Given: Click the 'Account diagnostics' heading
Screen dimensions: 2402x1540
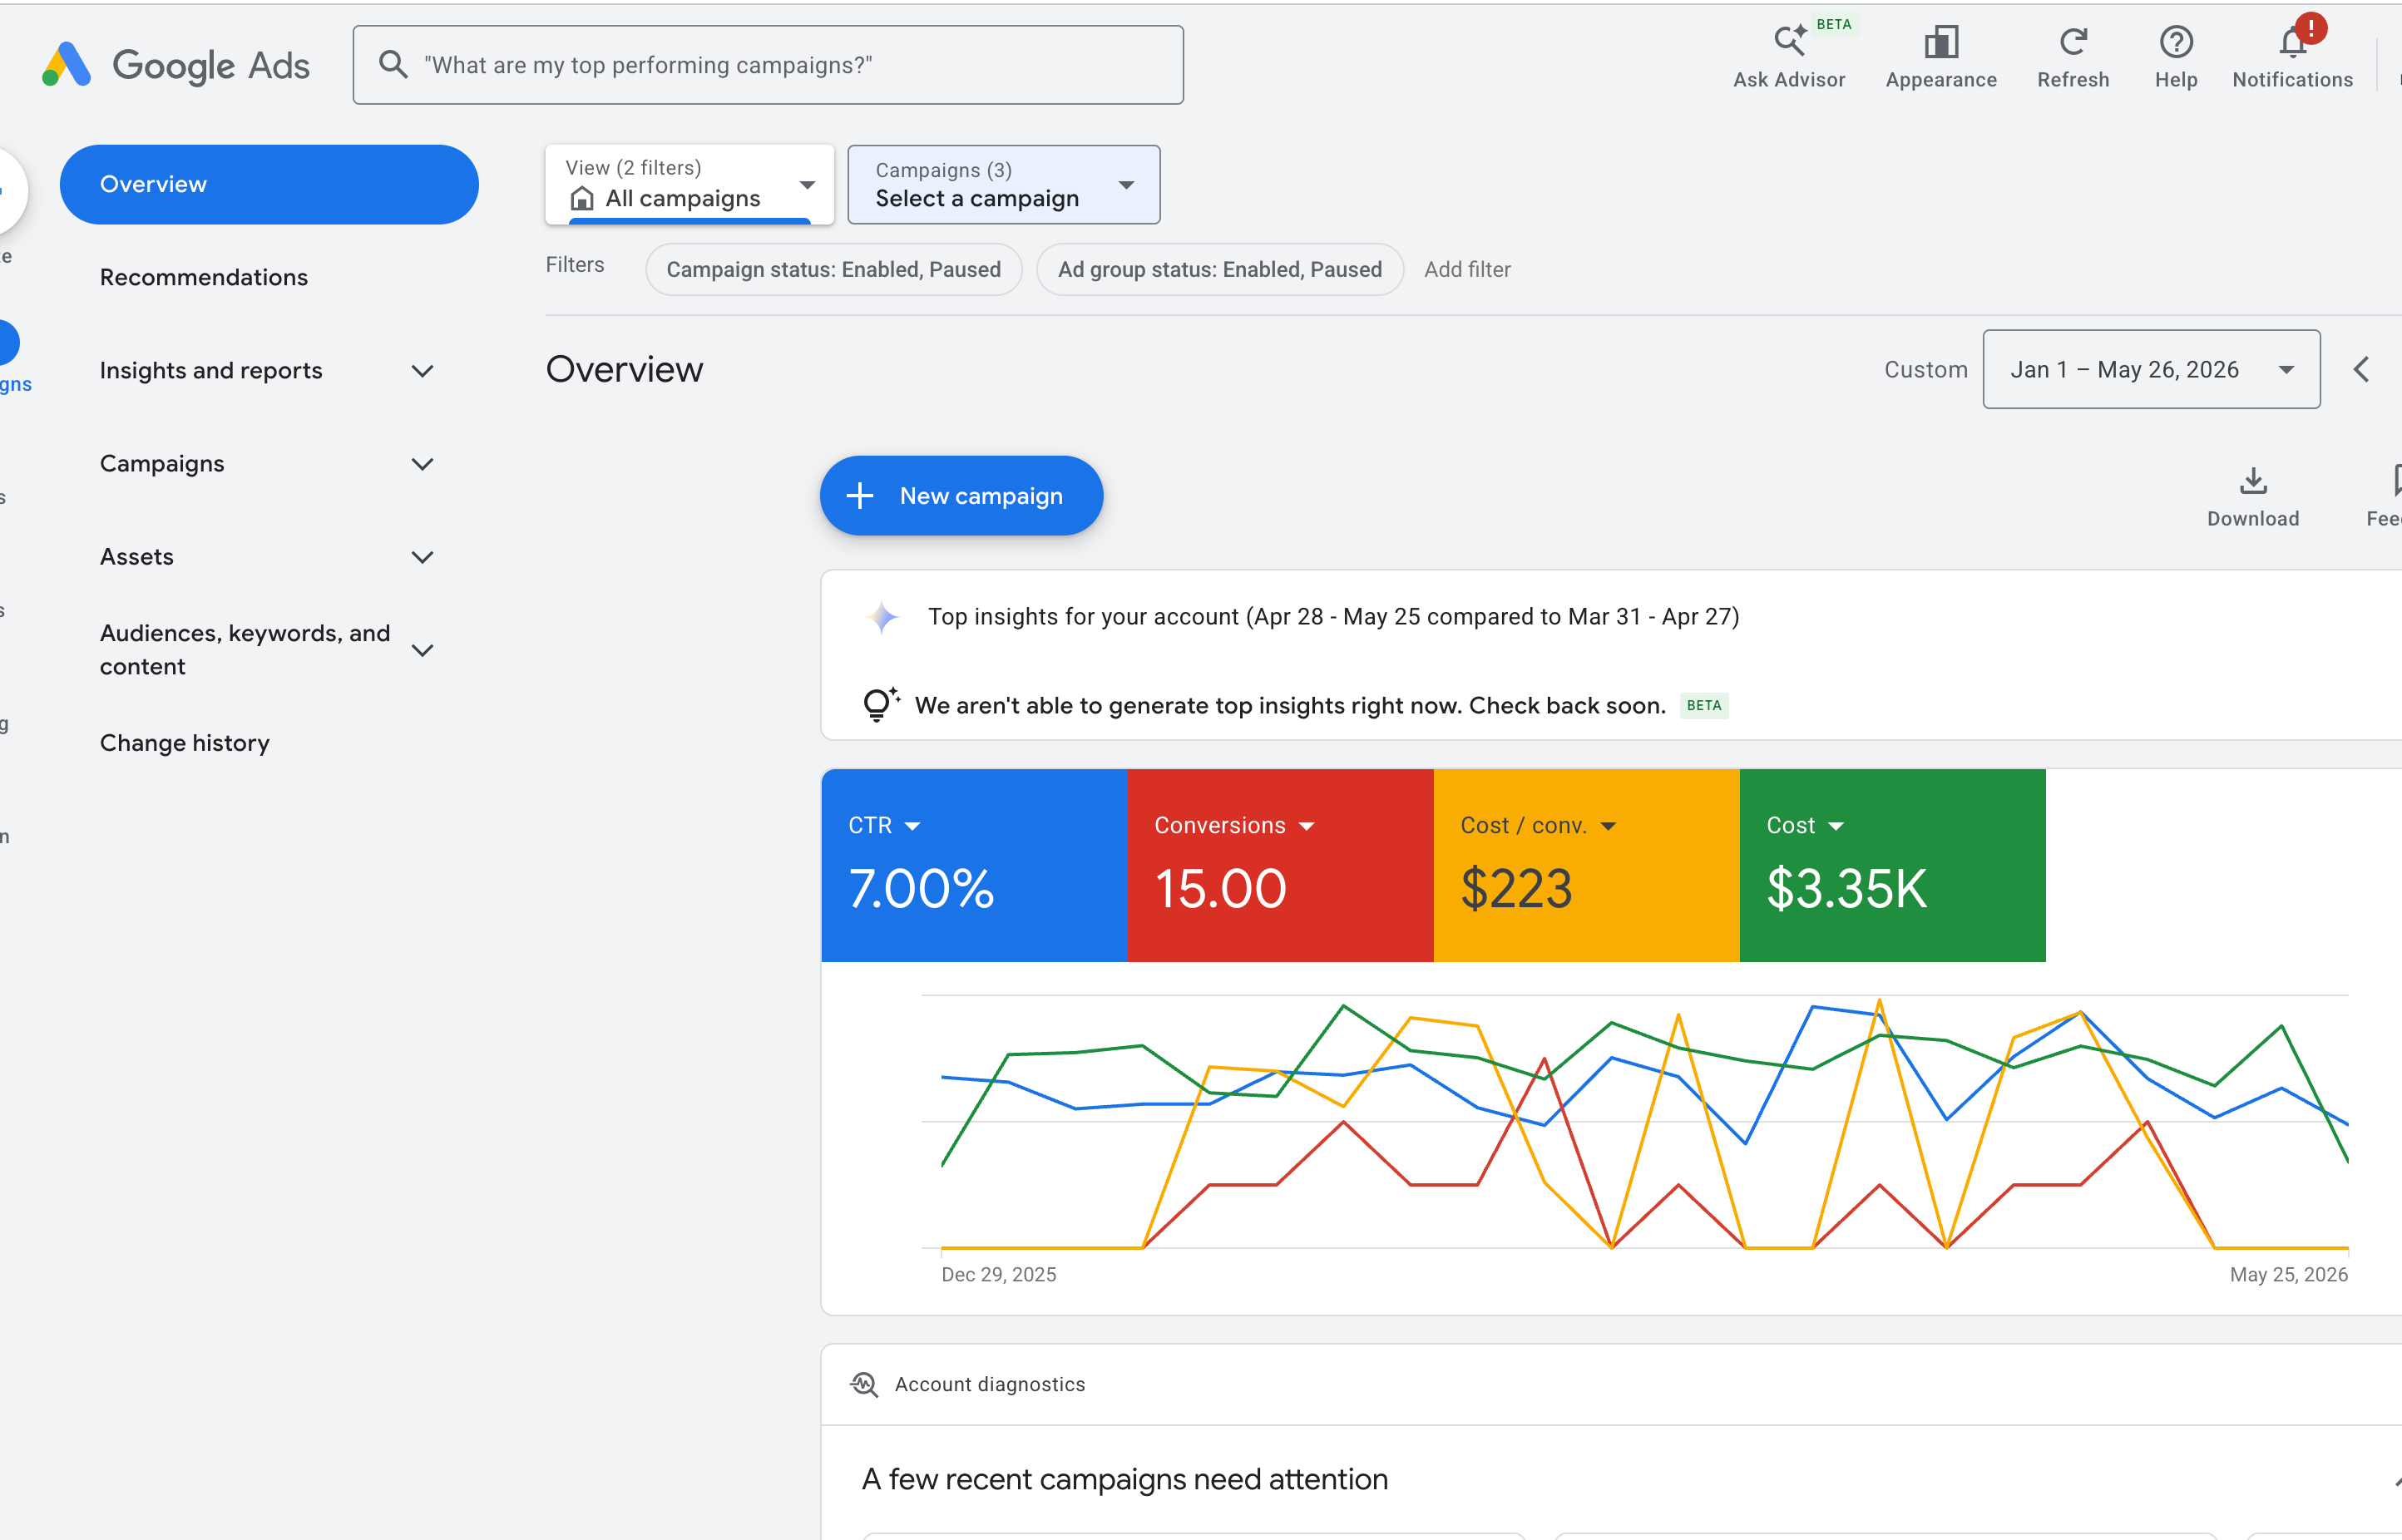Looking at the screenshot, I should coord(989,1384).
